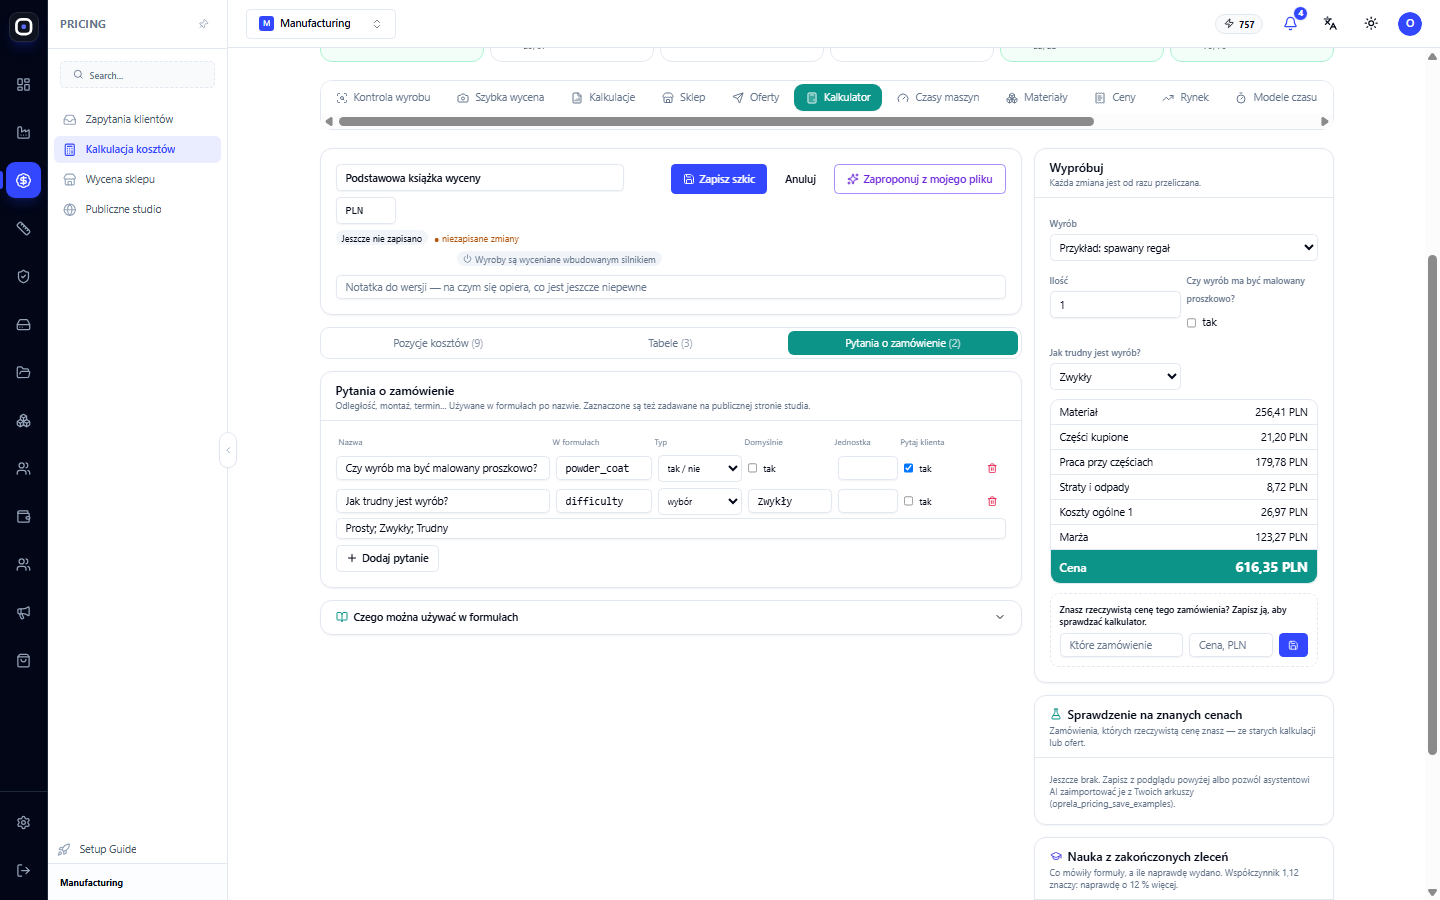Open the 'Przykład: spawany regał' product dropdown
Viewport: 1440px width, 900px height.
1183,248
